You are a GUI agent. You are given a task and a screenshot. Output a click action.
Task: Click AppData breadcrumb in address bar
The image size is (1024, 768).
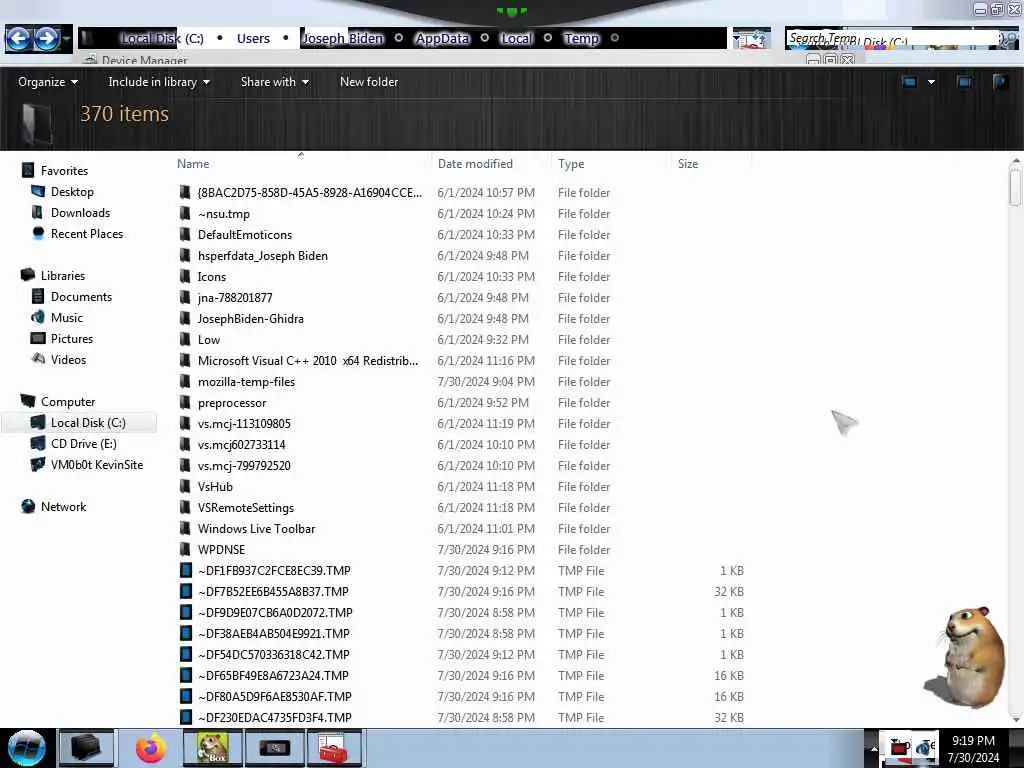442,39
